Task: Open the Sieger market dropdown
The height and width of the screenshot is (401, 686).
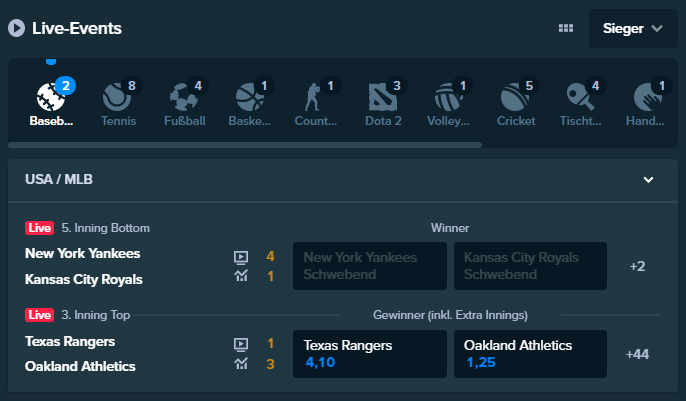Action: (633, 28)
